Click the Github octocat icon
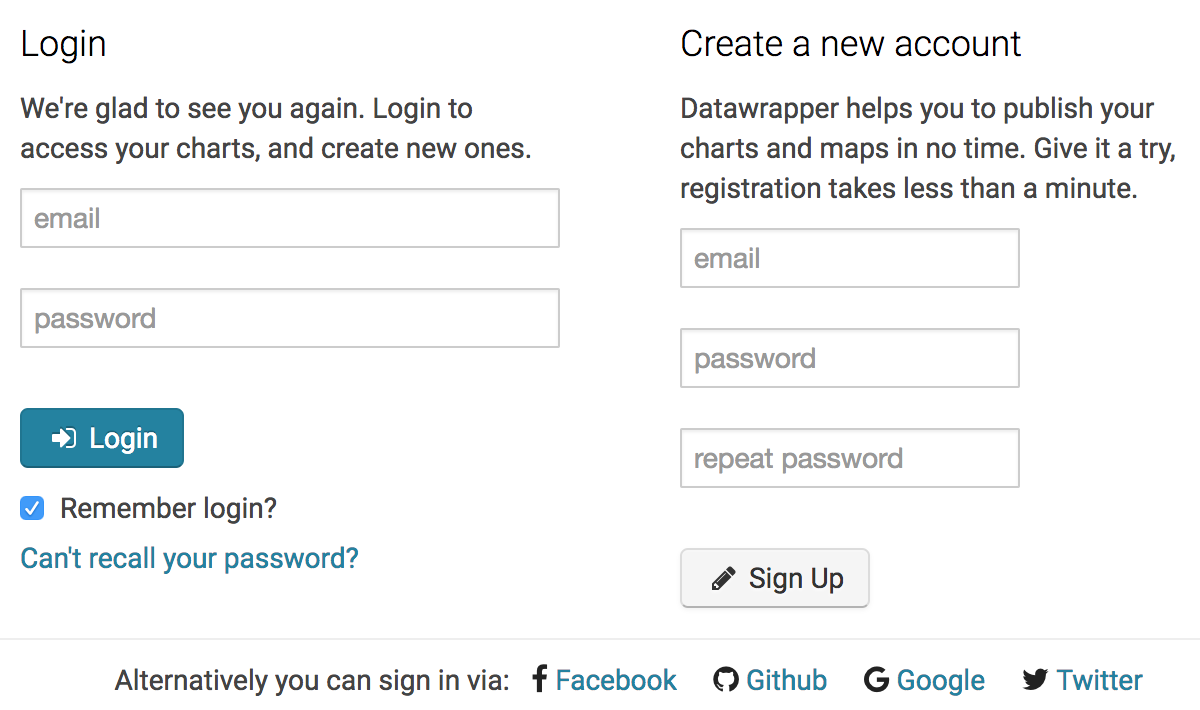 [x=726, y=680]
